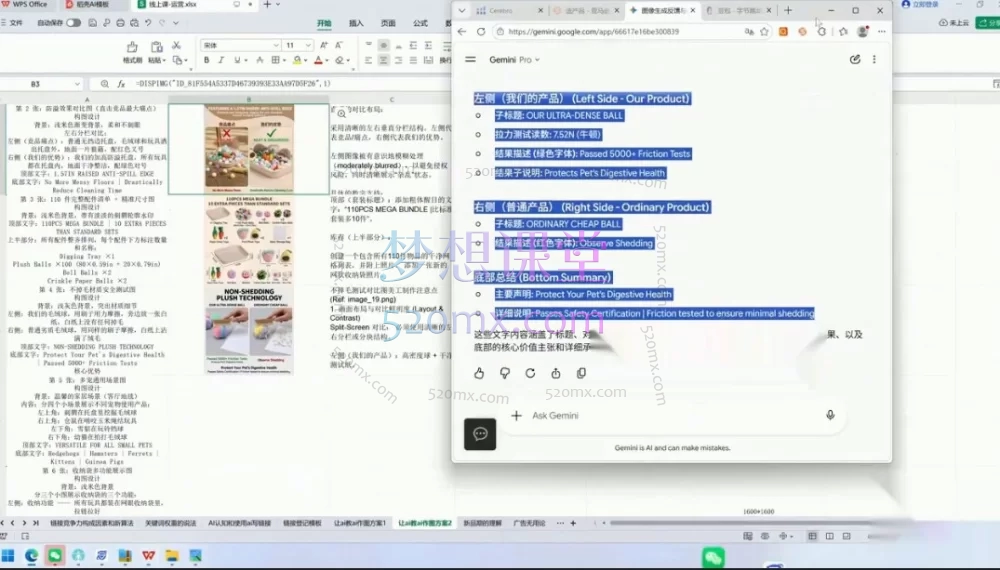Expand the quick access toolbar chevron

(176, 23)
